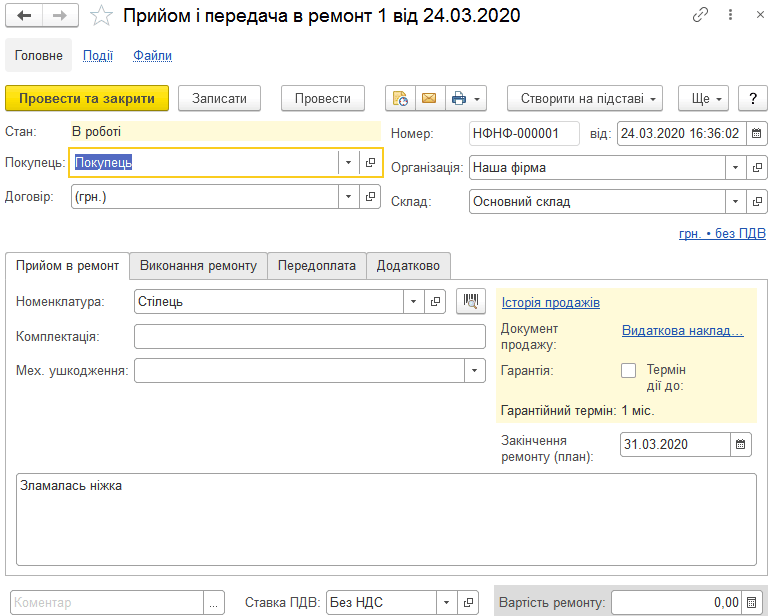Click the Записати button

pos(220,98)
